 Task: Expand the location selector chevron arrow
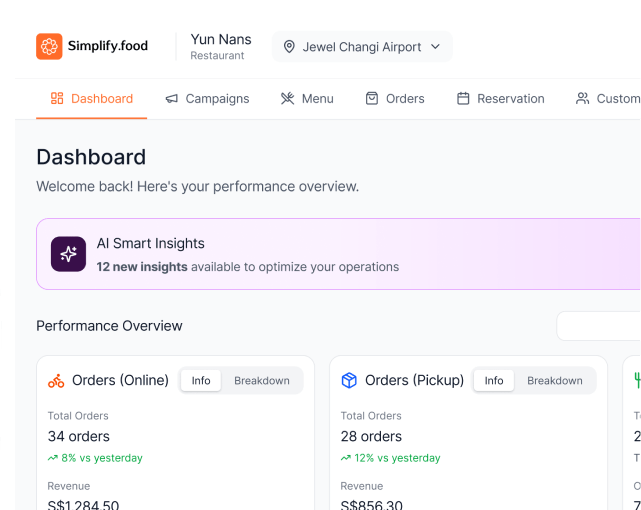point(435,47)
